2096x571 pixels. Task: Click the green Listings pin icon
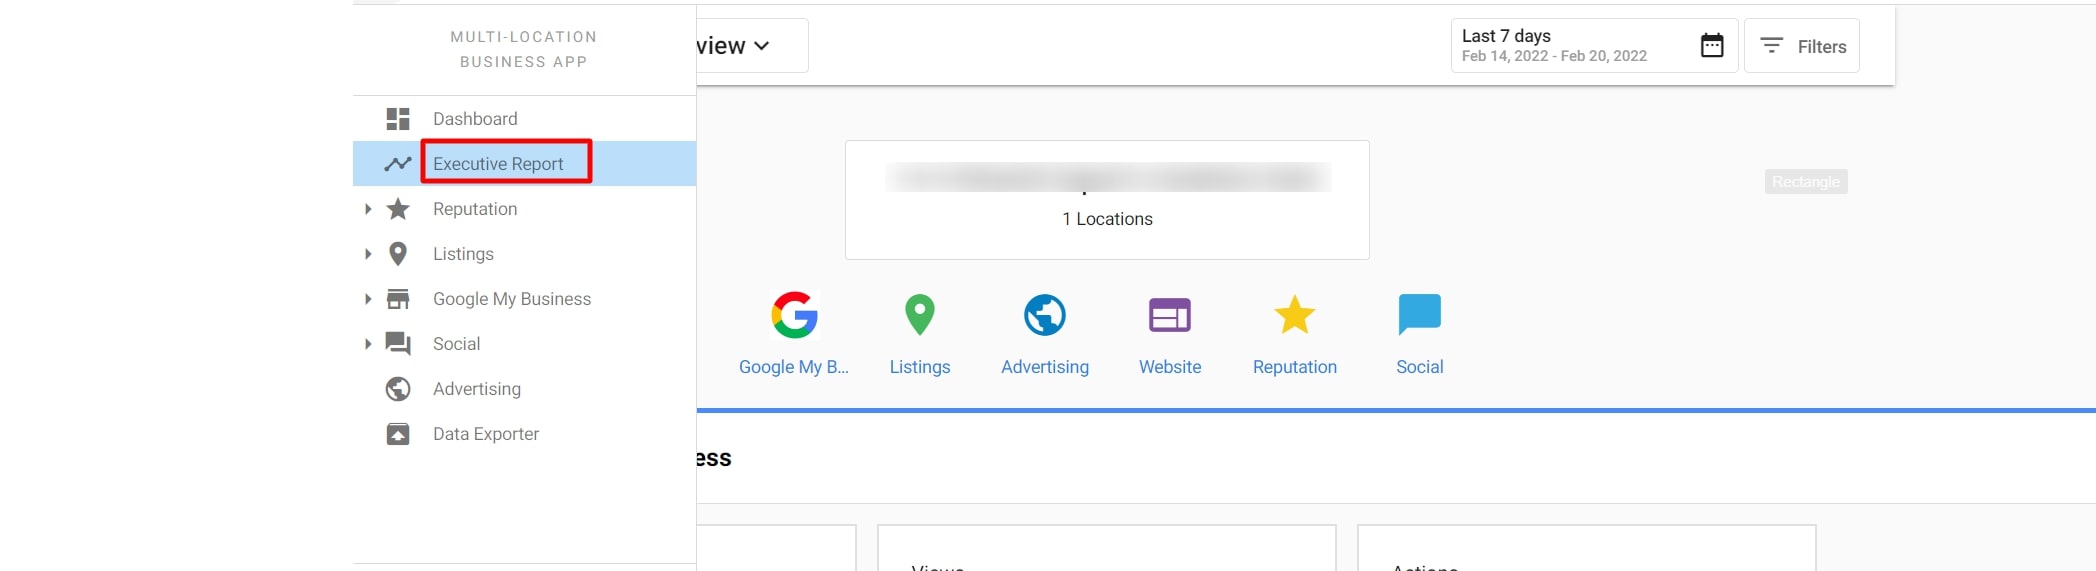(920, 315)
